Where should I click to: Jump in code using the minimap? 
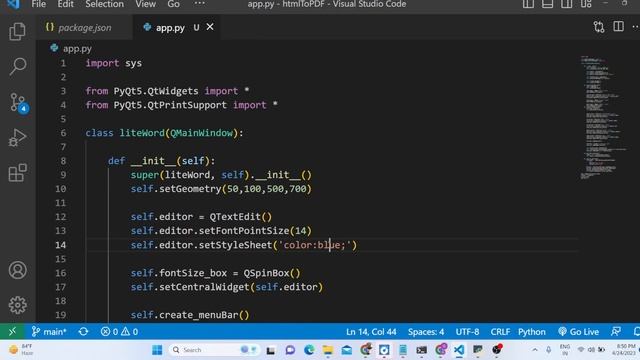pos(602,117)
